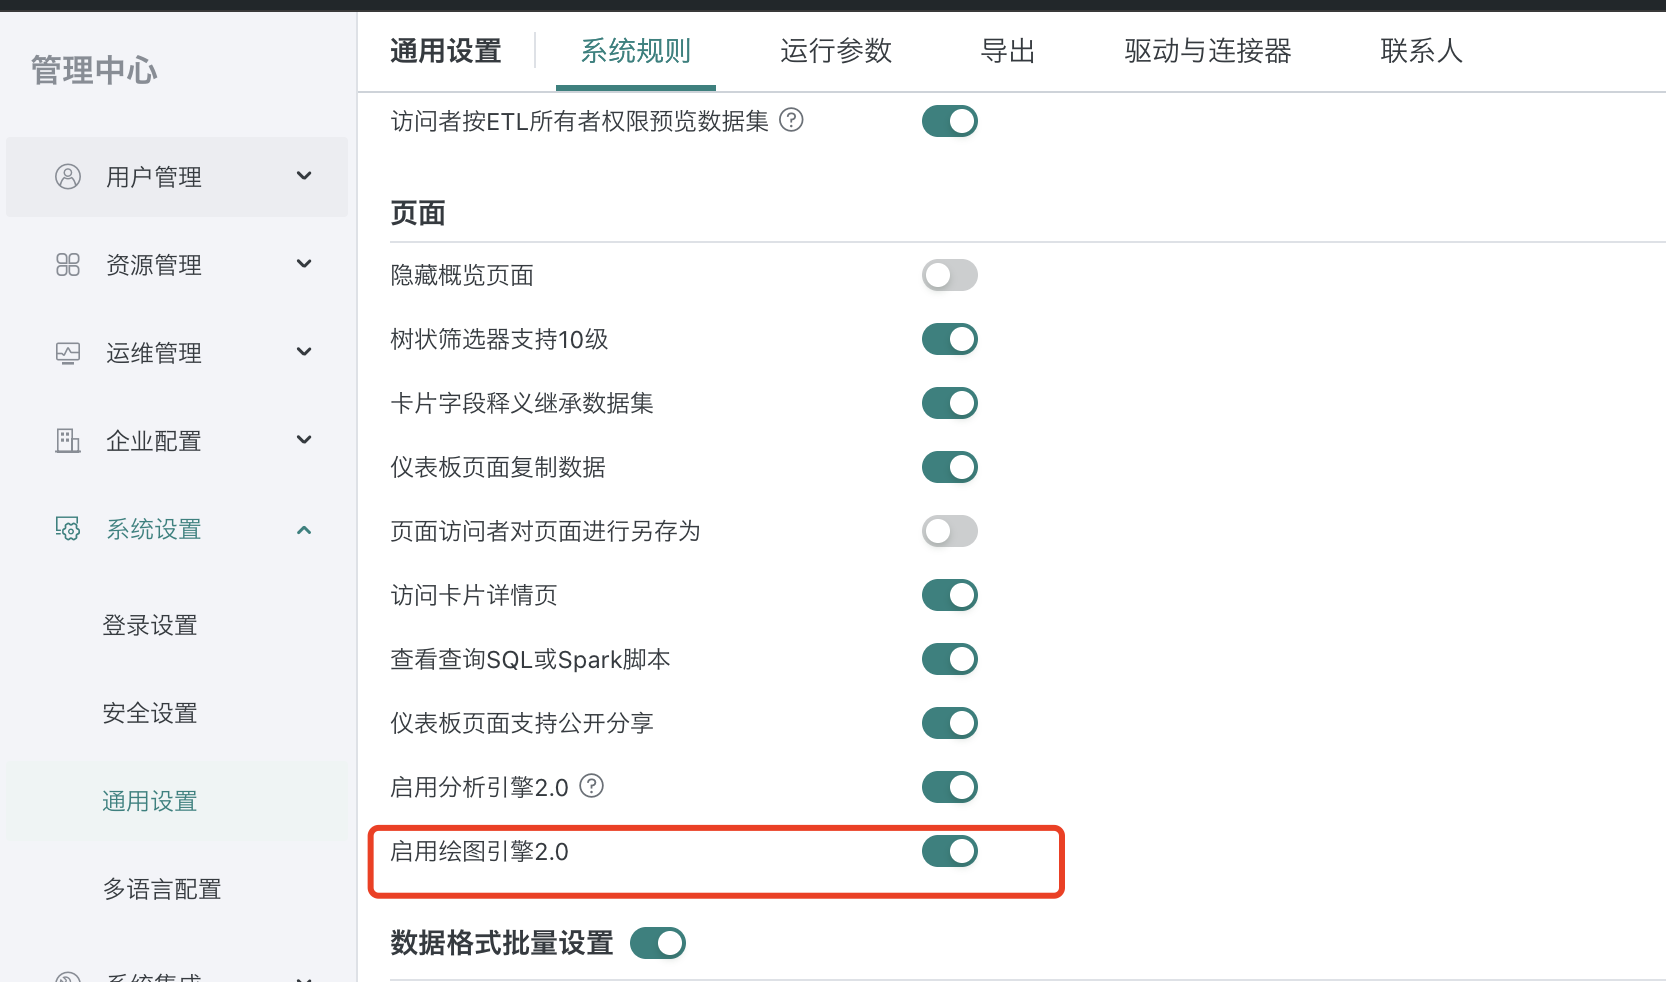This screenshot has width=1666, height=982.
Task: Select 多语言配置 in the sidebar
Action: tap(161, 889)
